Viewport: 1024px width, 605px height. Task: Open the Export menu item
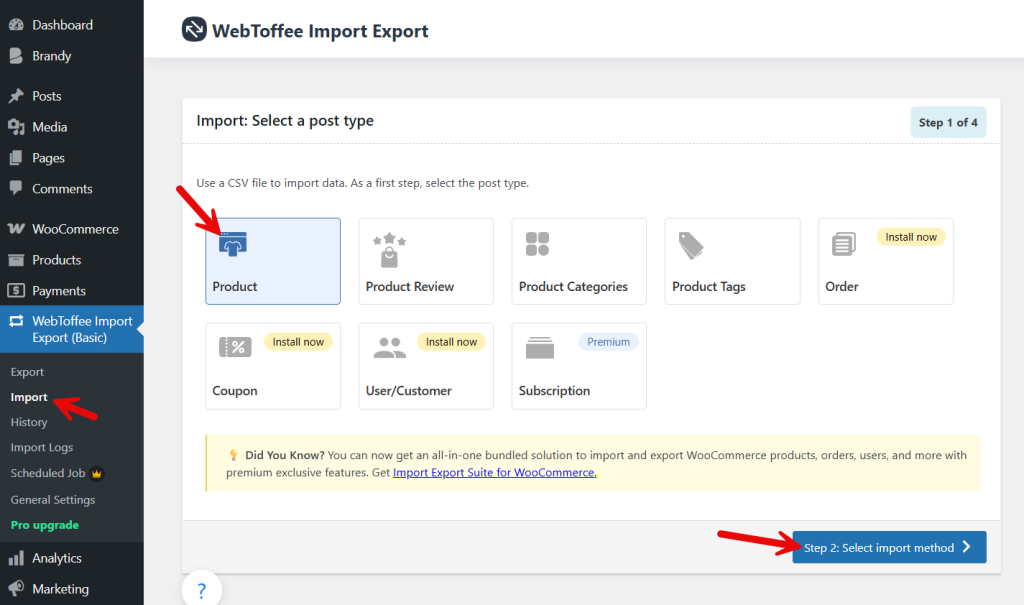pyautogui.click(x=26, y=371)
